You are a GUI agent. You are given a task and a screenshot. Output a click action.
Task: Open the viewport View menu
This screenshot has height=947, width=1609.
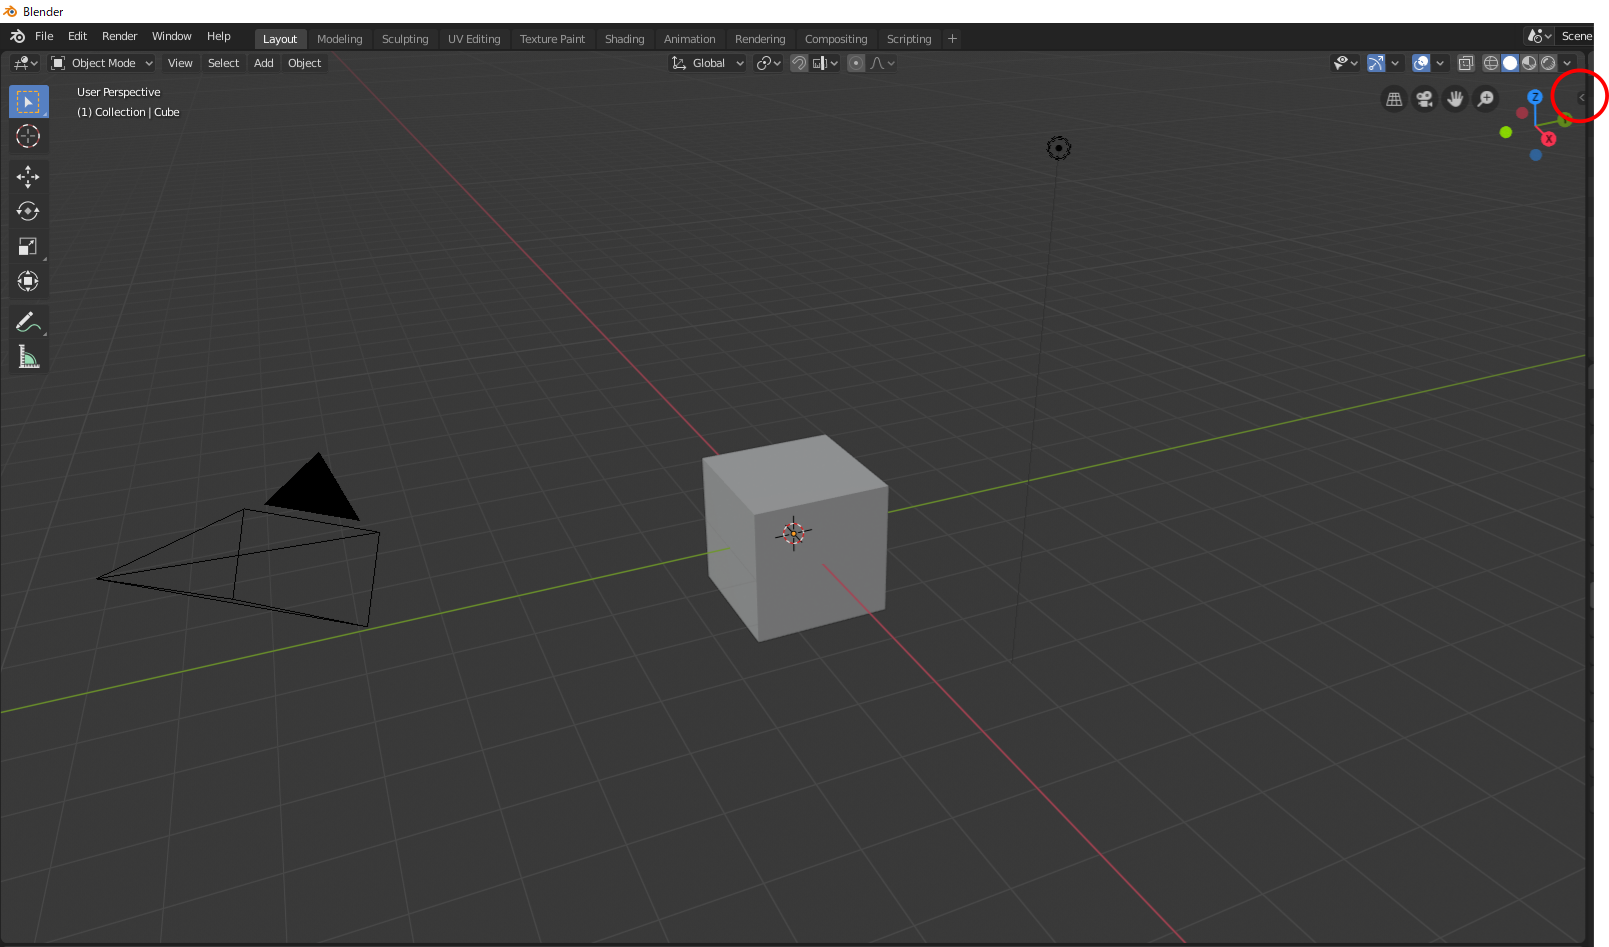point(180,63)
